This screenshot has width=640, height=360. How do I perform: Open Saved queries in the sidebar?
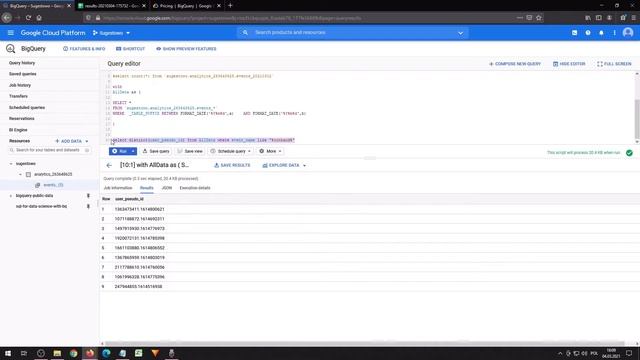tap(23, 74)
